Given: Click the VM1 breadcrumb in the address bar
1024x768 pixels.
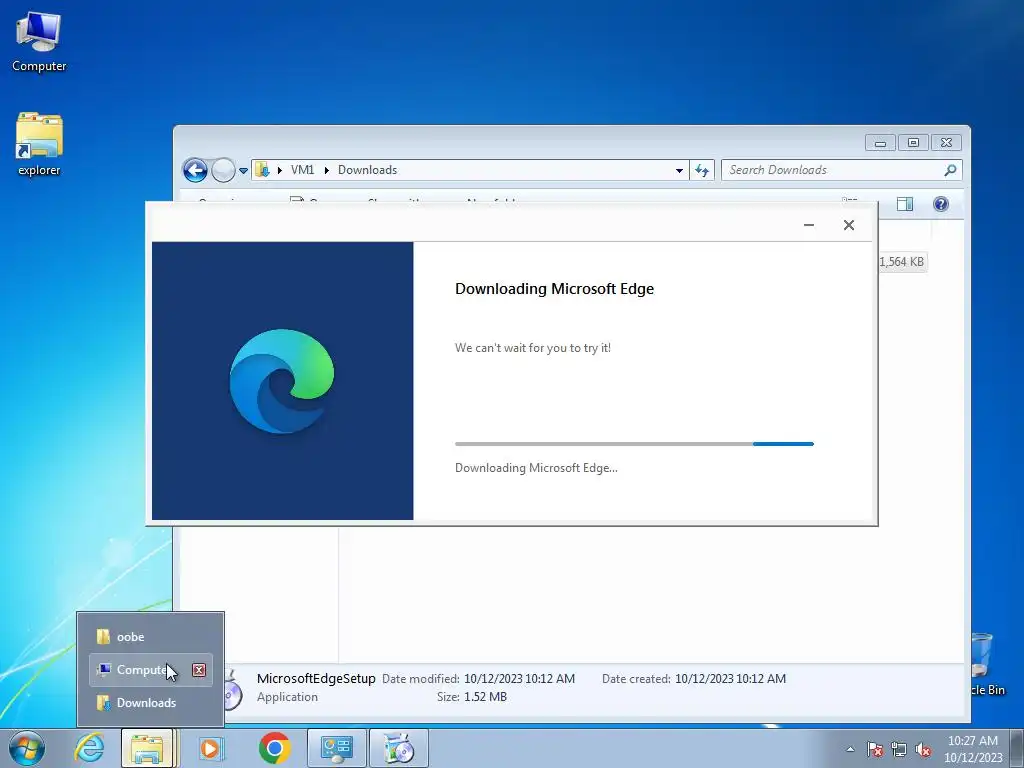Looking at the screenshot, I should coord(302,170).
